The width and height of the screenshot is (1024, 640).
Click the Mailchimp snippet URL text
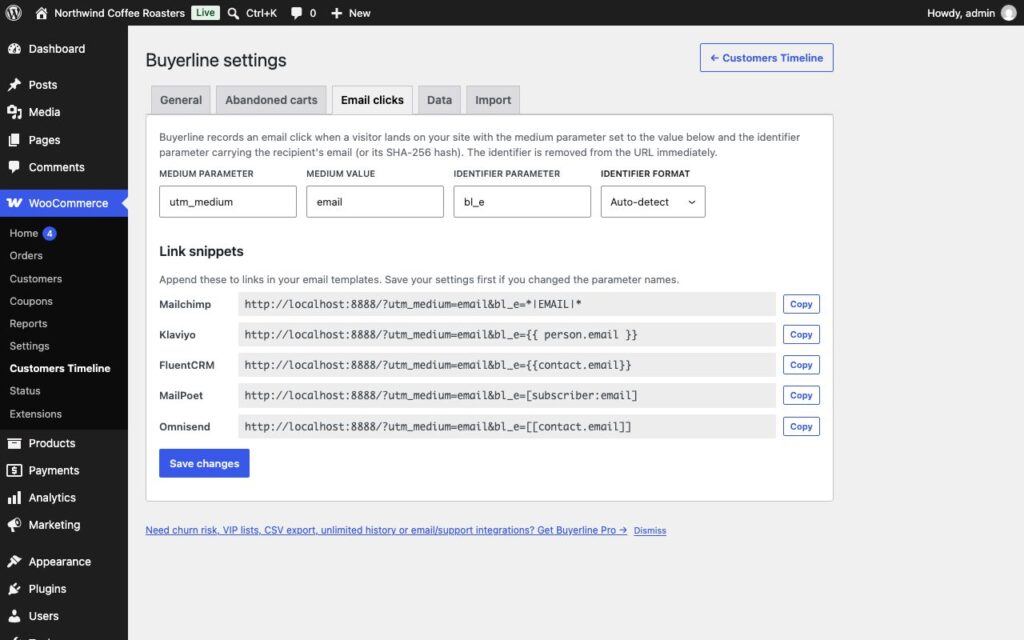413,304
